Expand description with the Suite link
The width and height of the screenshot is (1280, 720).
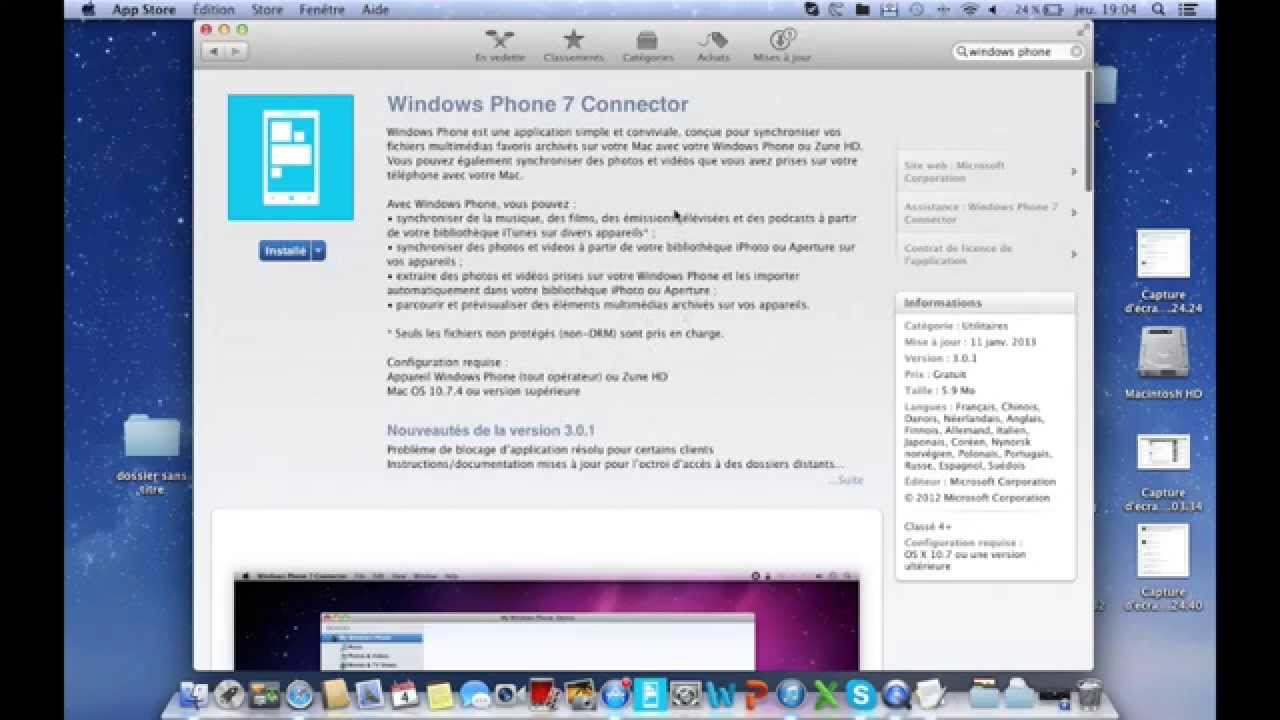846,480
